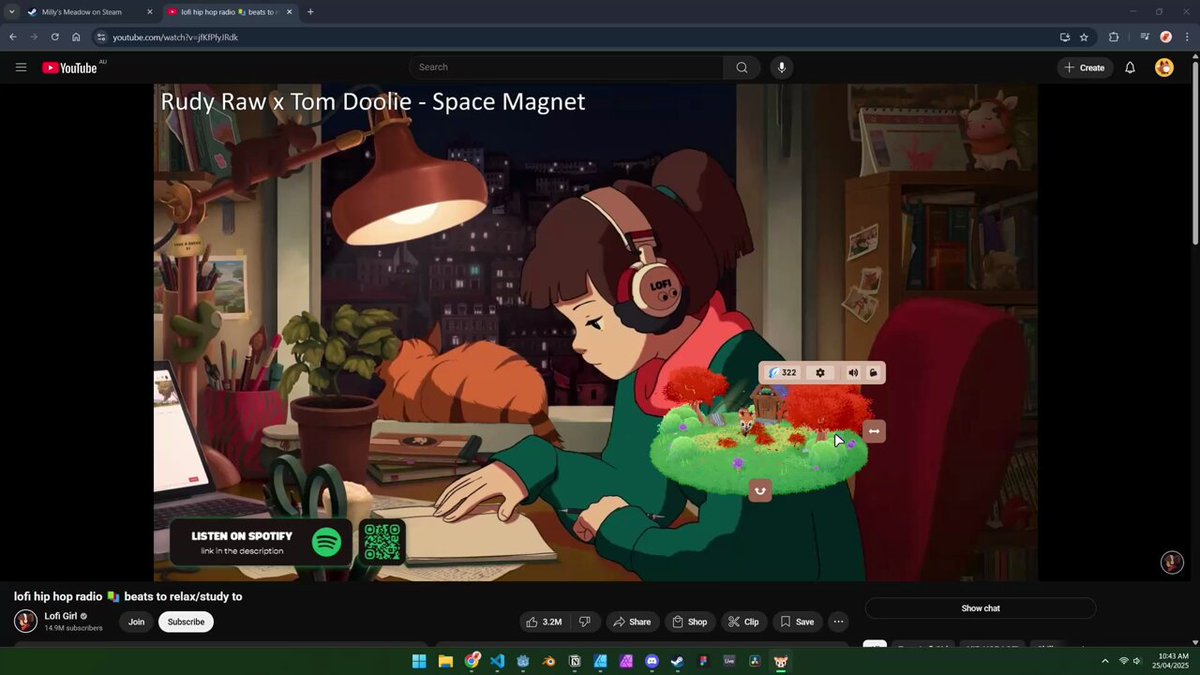Open the Shop button
Image resolution: width=1200 pixels, height=675 pixels.
(x=689, y=622)
